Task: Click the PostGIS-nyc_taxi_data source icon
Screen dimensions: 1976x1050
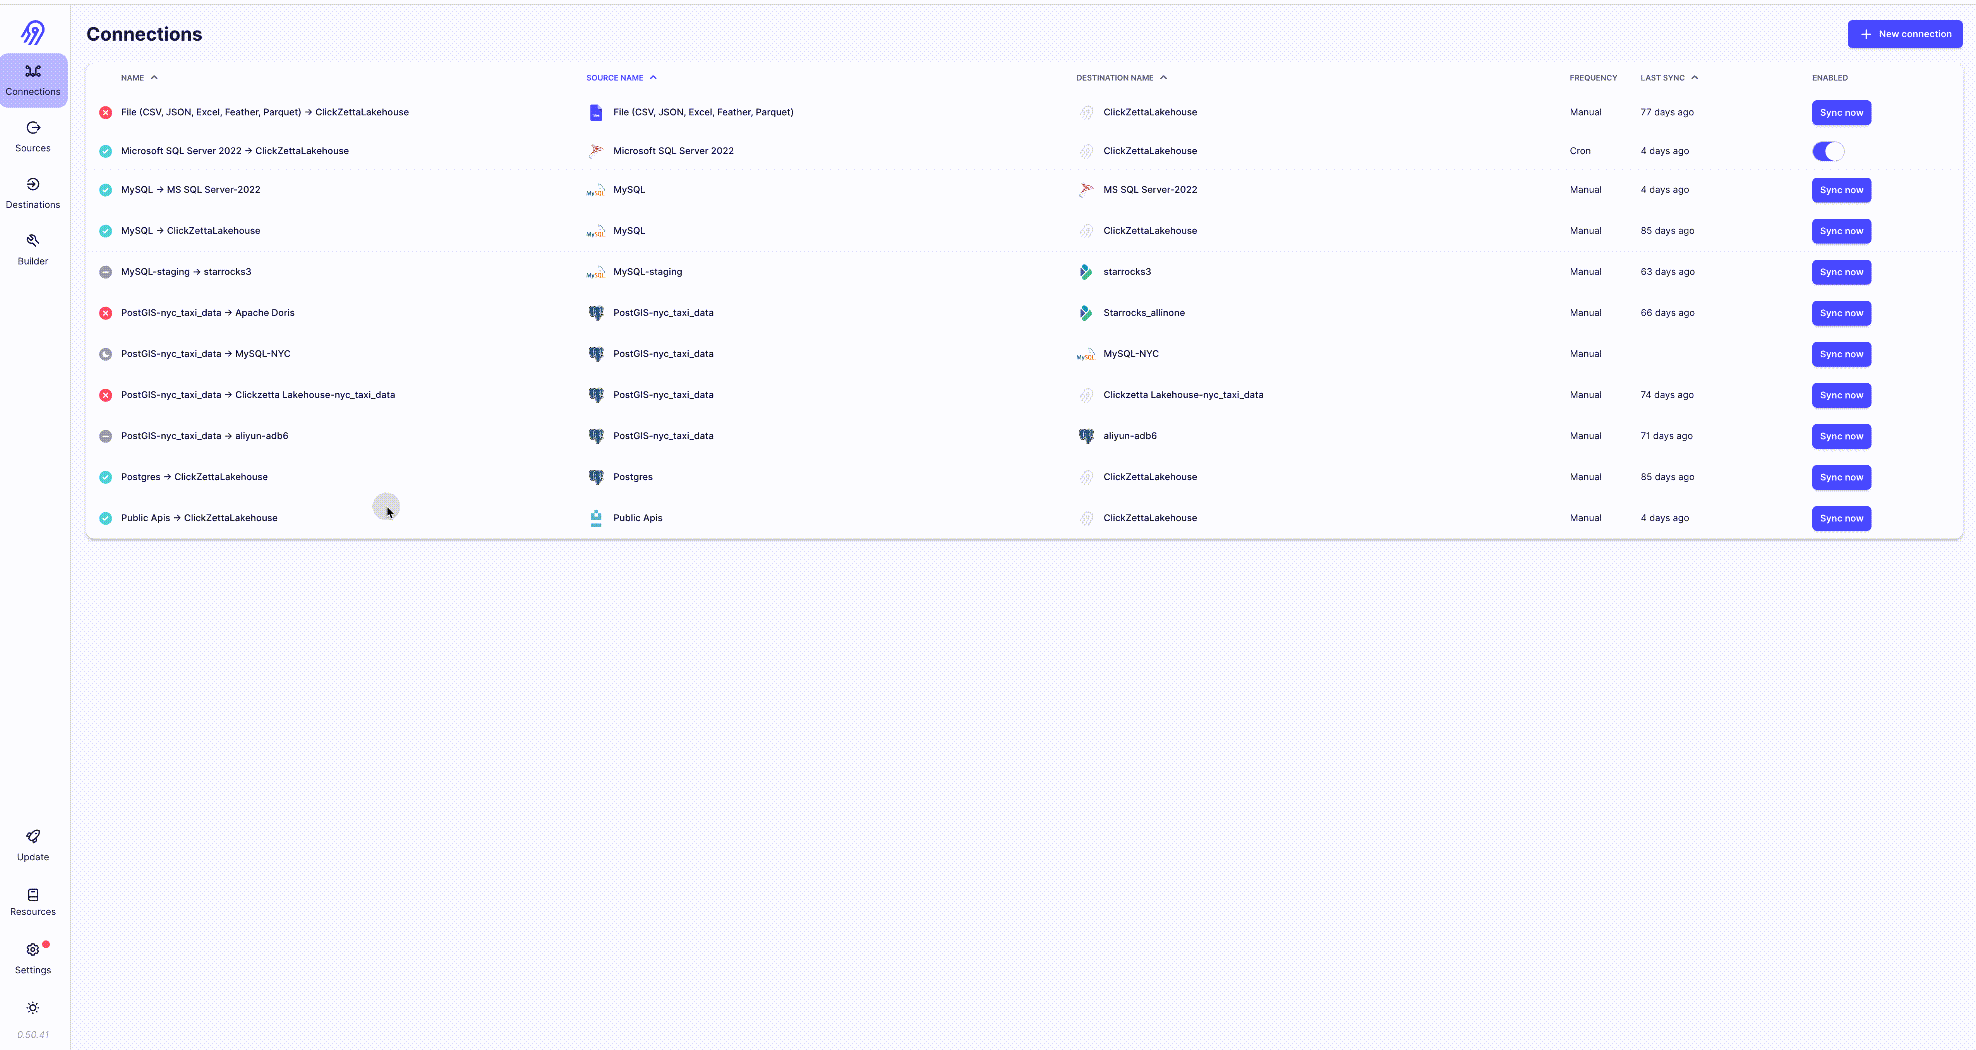Action: [596, 313]
